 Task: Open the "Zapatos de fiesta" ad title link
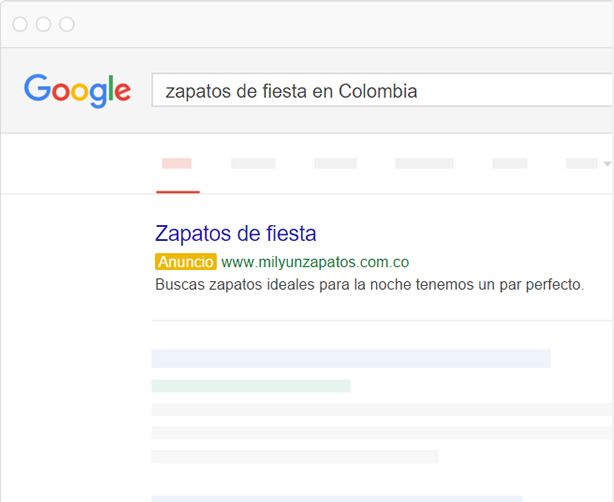tap(236, 234)
